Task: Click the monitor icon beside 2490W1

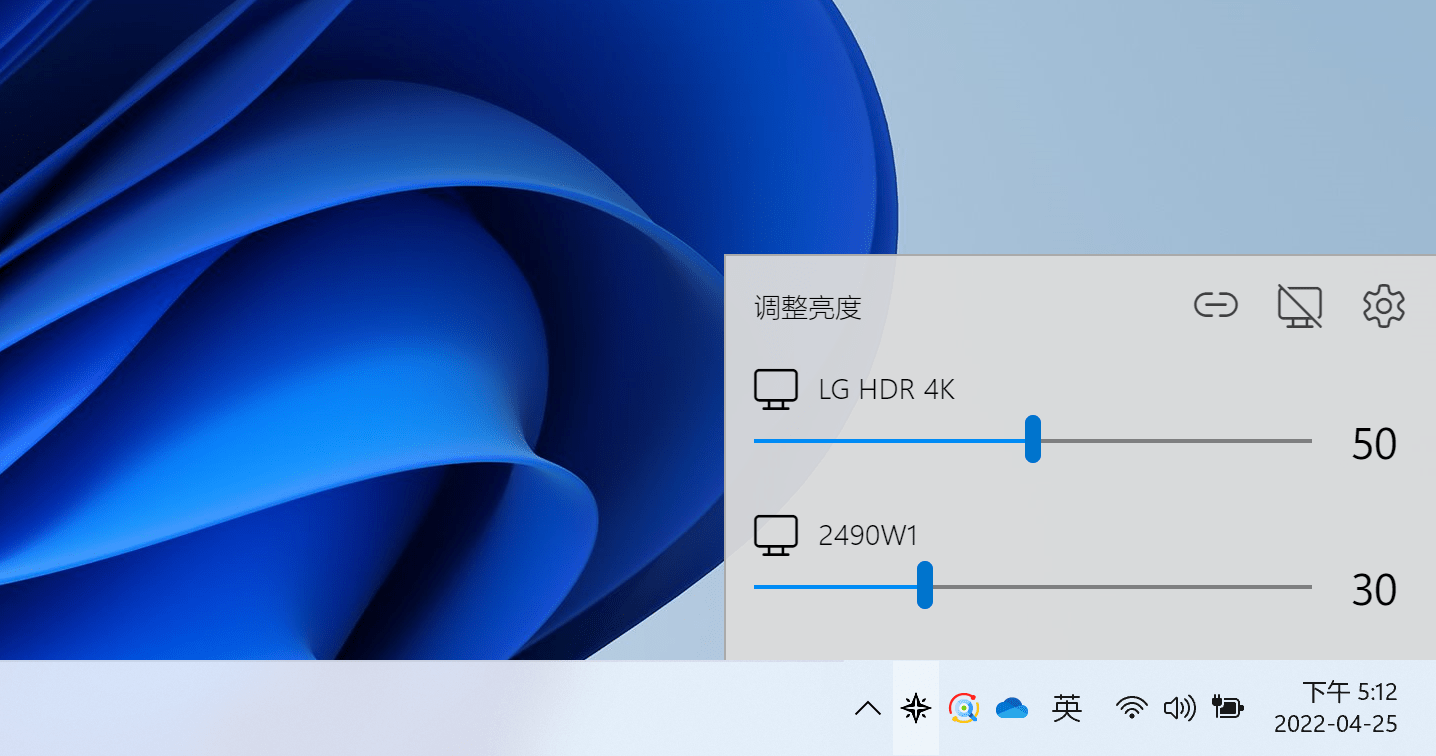Action: point(775,535)
